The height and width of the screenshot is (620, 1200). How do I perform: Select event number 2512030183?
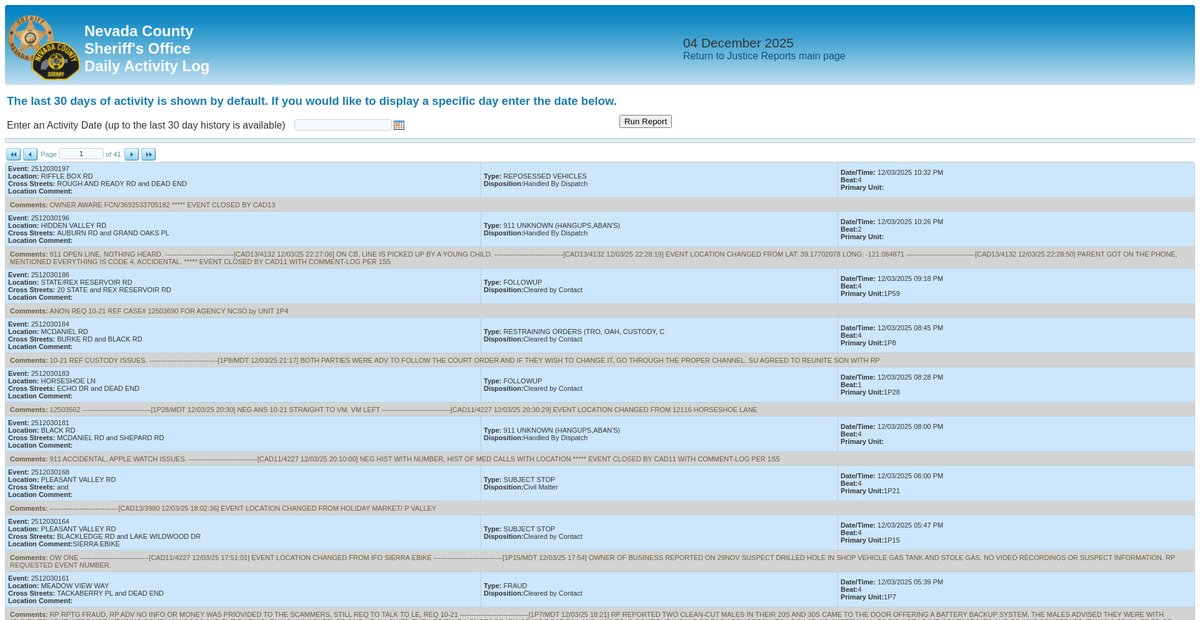tap(50, 373)
